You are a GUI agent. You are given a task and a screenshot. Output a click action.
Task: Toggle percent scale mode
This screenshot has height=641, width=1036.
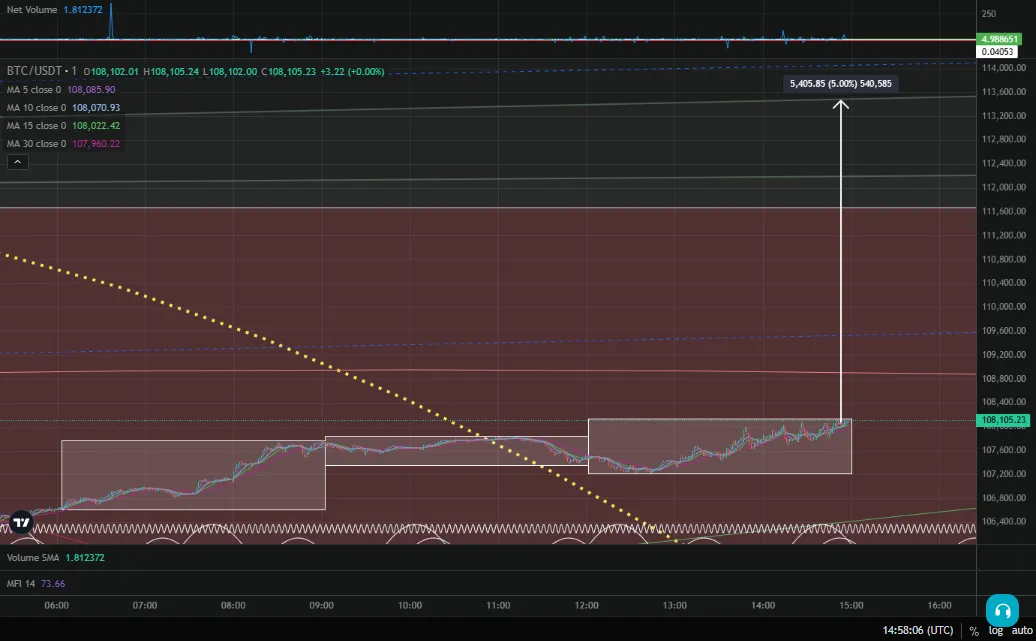tap(974, 631)
